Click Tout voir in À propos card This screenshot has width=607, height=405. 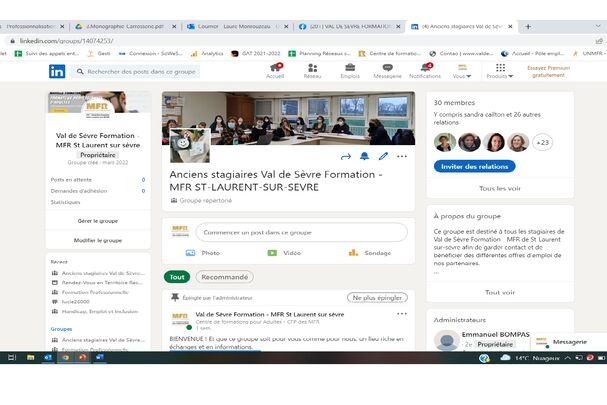[500, 292]
